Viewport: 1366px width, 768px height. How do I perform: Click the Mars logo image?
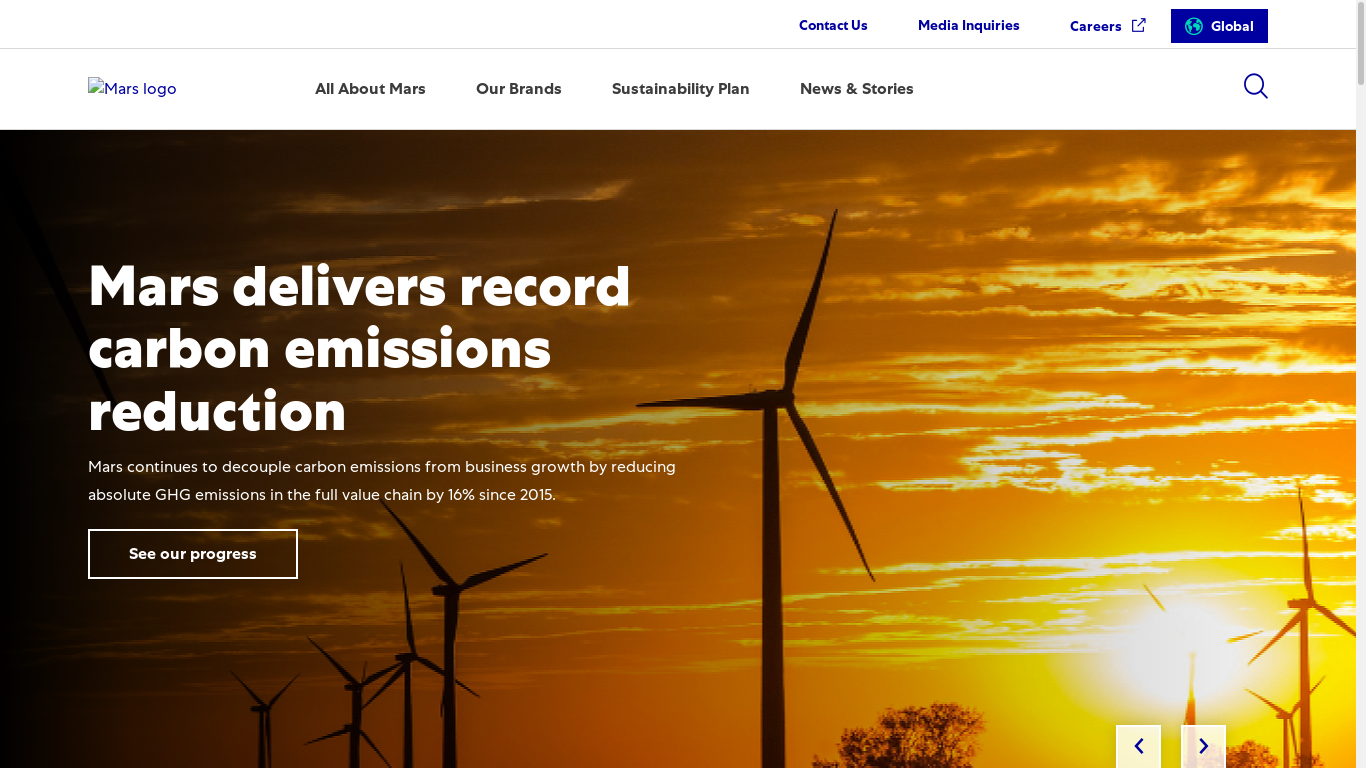click(132, 88)
